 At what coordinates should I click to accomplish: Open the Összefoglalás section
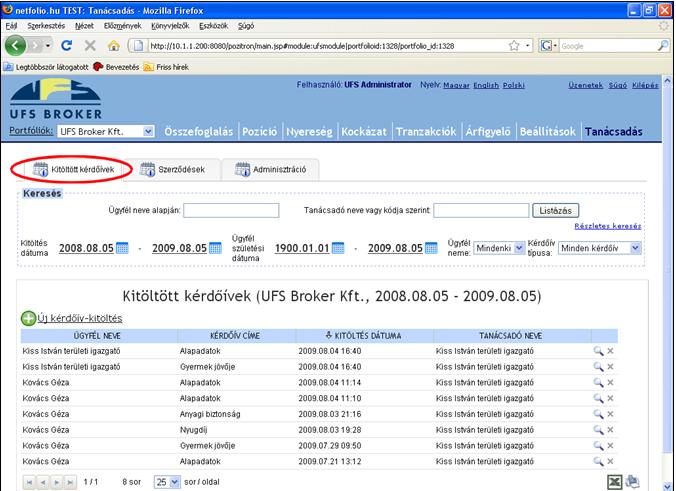[x=199, y=131]
